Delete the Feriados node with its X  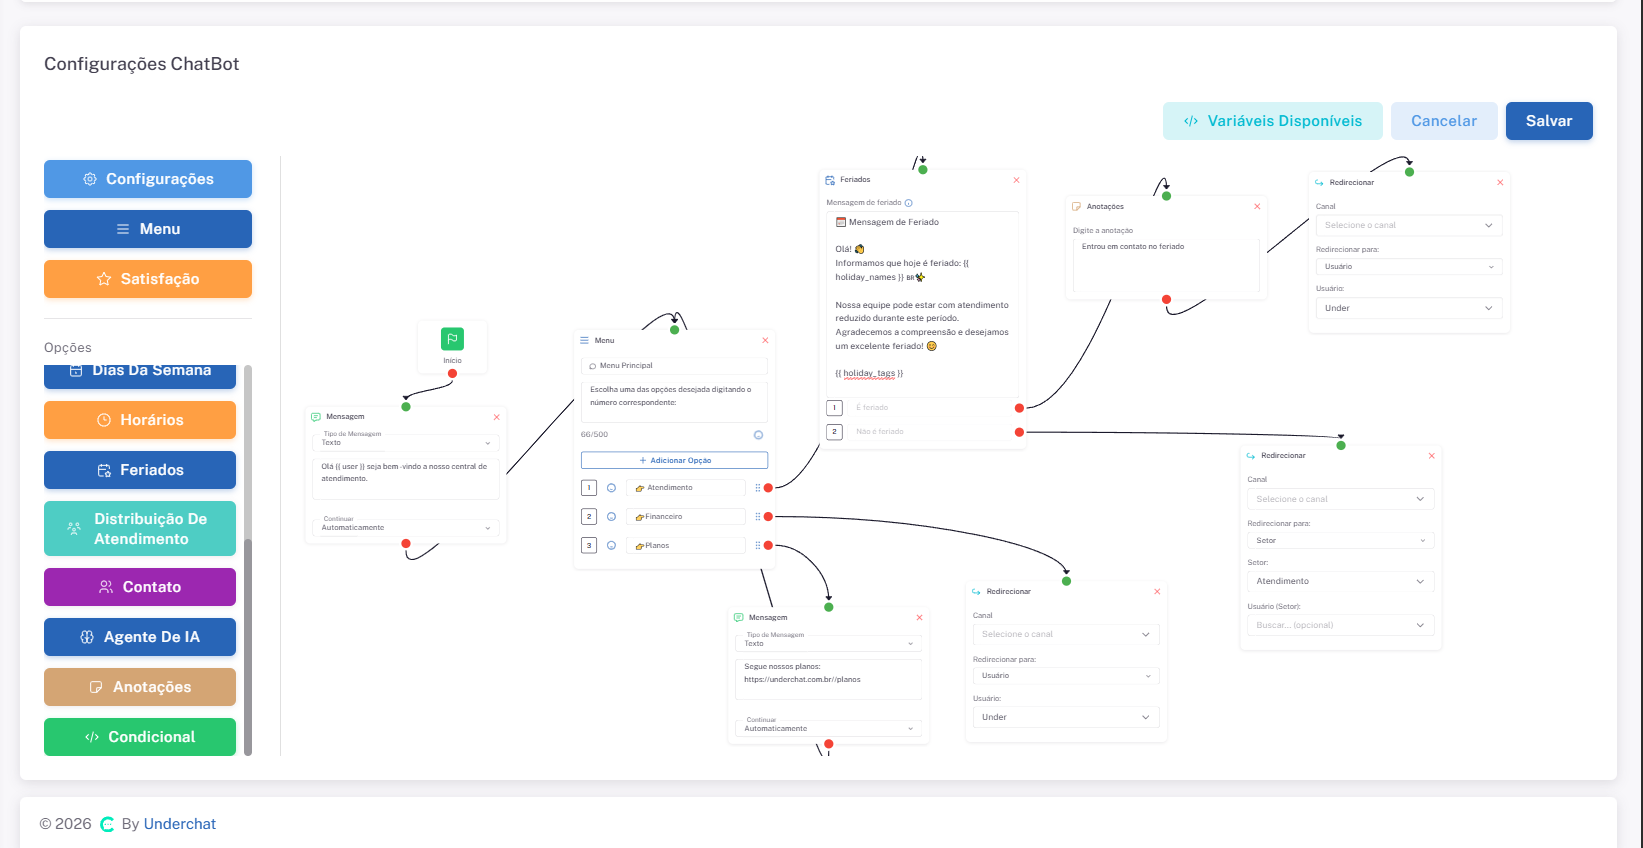tap(1016, 180)
